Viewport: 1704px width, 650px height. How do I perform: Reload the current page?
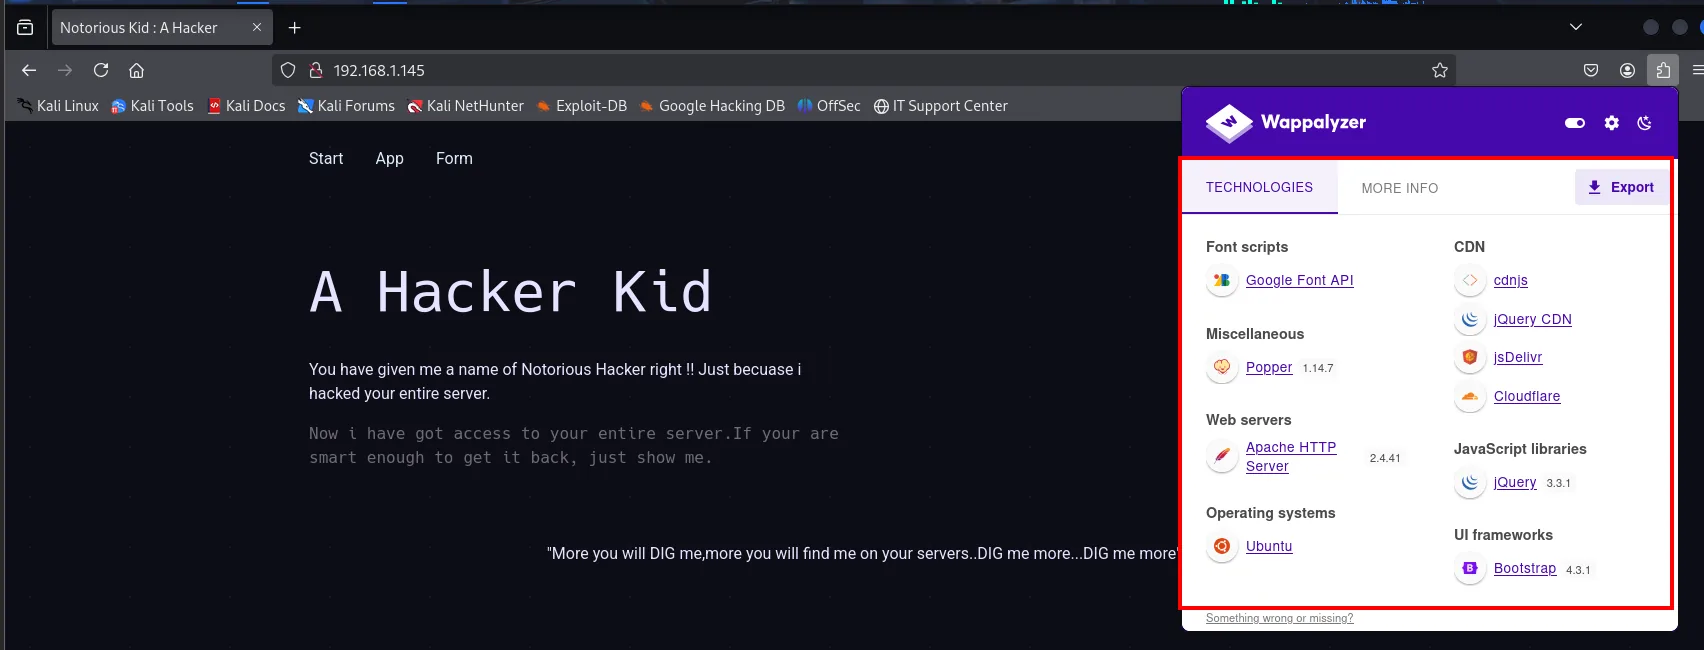tap(101, 70)
